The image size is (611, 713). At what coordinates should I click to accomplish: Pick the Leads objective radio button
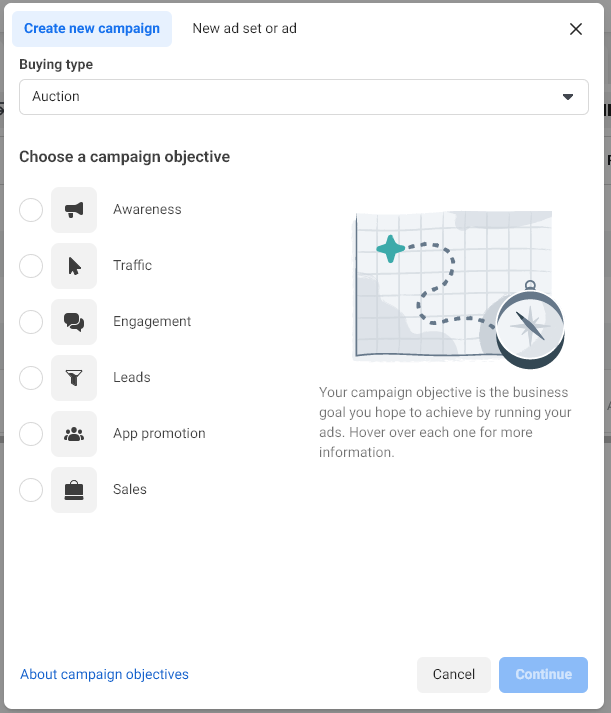[x=31, y=378]
